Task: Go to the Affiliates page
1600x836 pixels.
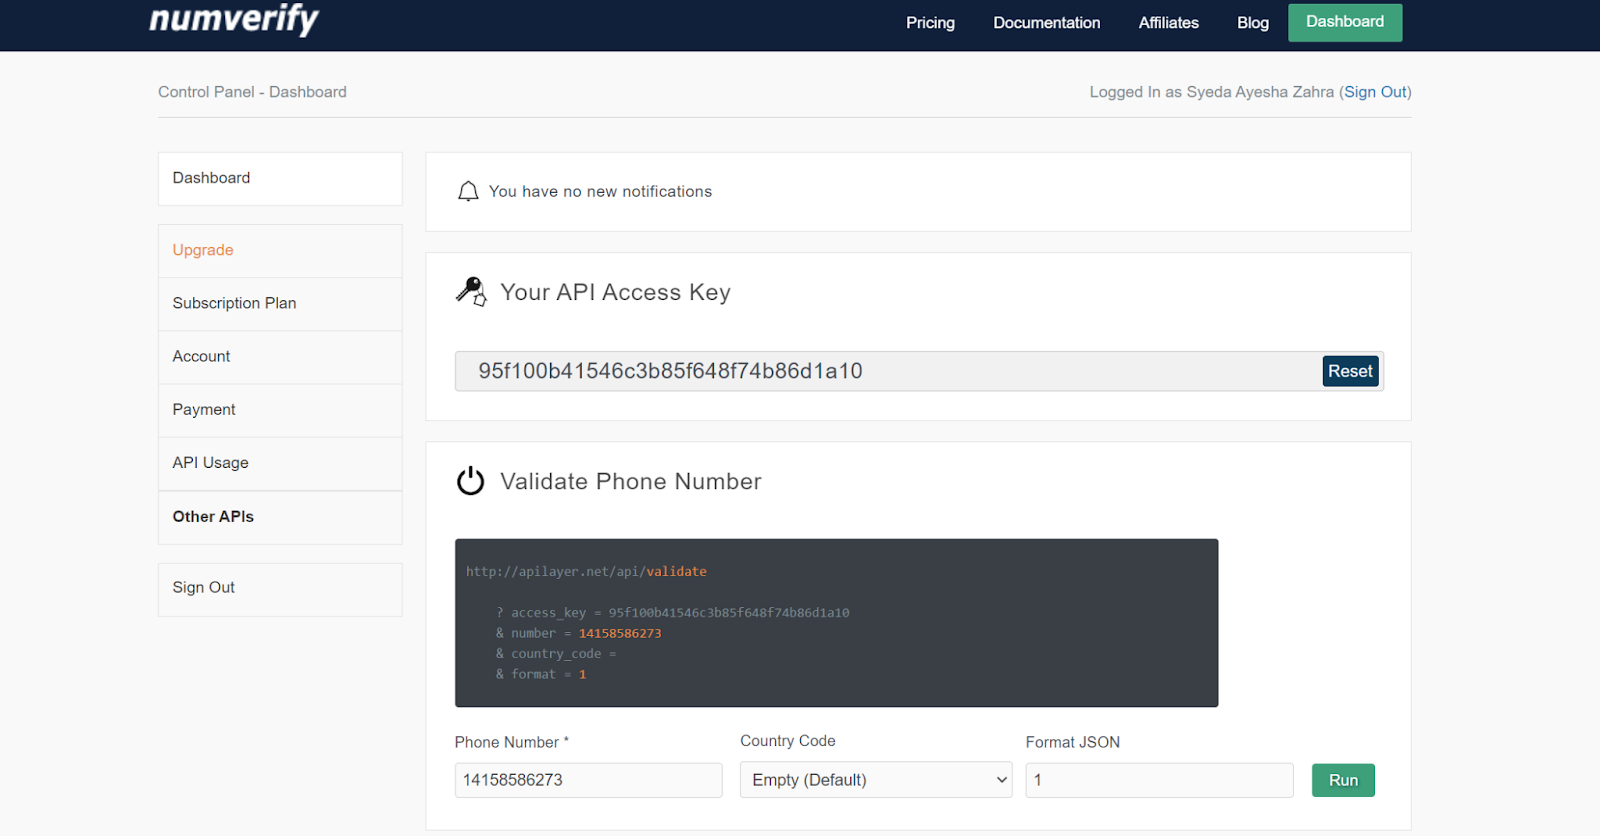Action: pos(1168,23)
